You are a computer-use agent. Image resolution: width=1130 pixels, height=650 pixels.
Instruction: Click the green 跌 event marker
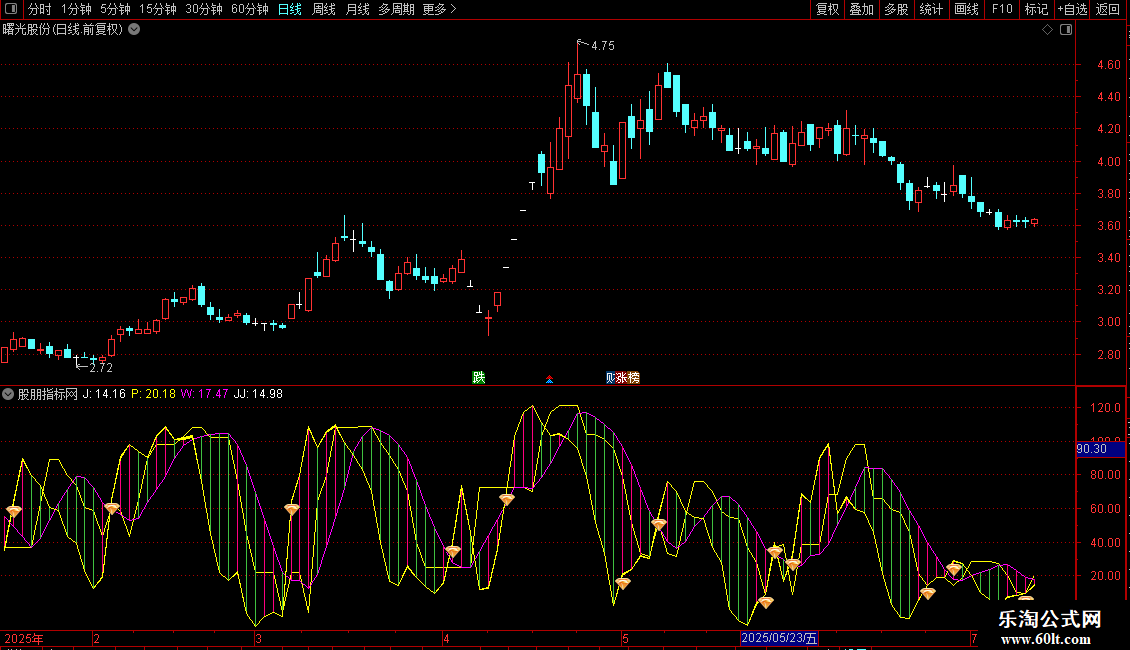(x=479, y=378)
